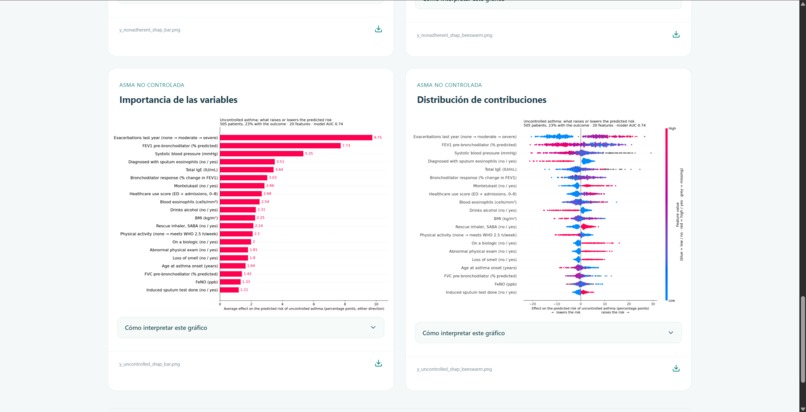The image size is (806, 412).
Task: Click 'Abnormal physical exam' label in beeswarm chart
Action: tap(483, 251)
